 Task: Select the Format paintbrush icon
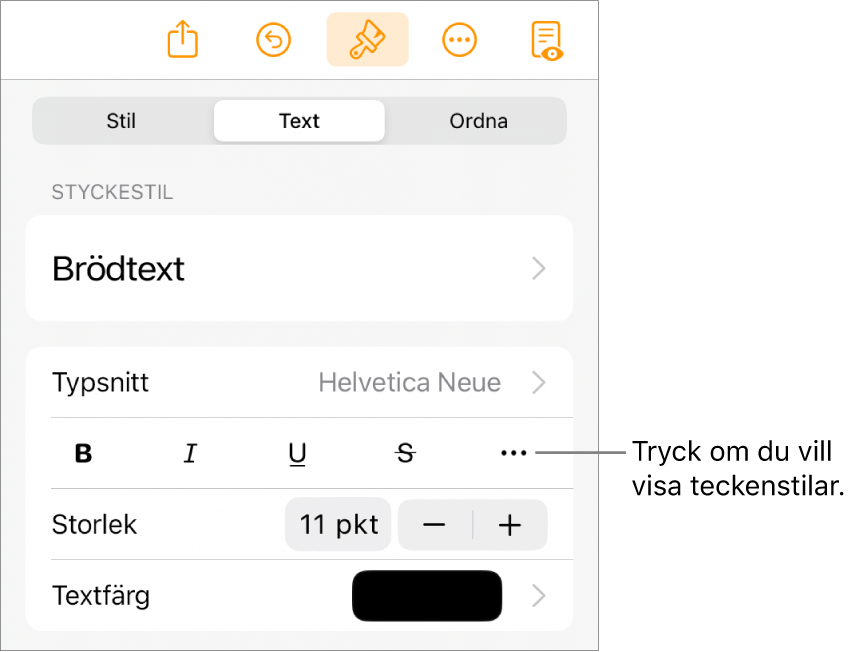(x=367, y=40)
